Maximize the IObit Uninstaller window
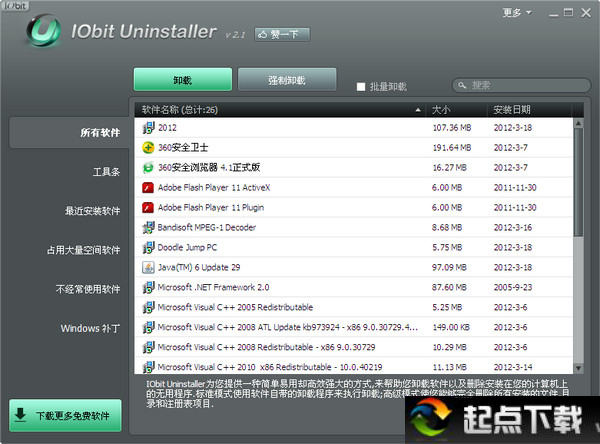This screenshot has height=444, width=600. (x=569, y=13)
